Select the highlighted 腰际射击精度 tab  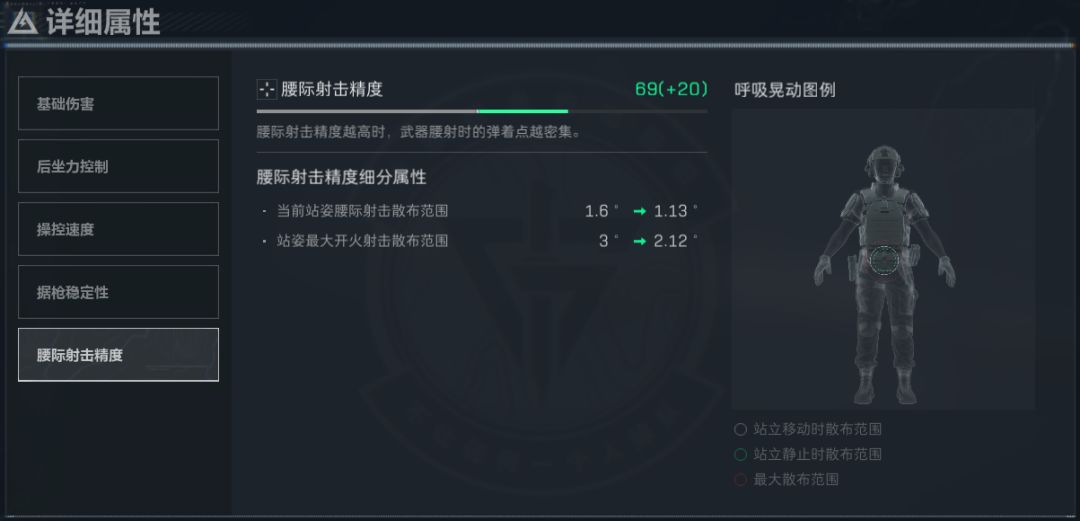tap(118, 355)
